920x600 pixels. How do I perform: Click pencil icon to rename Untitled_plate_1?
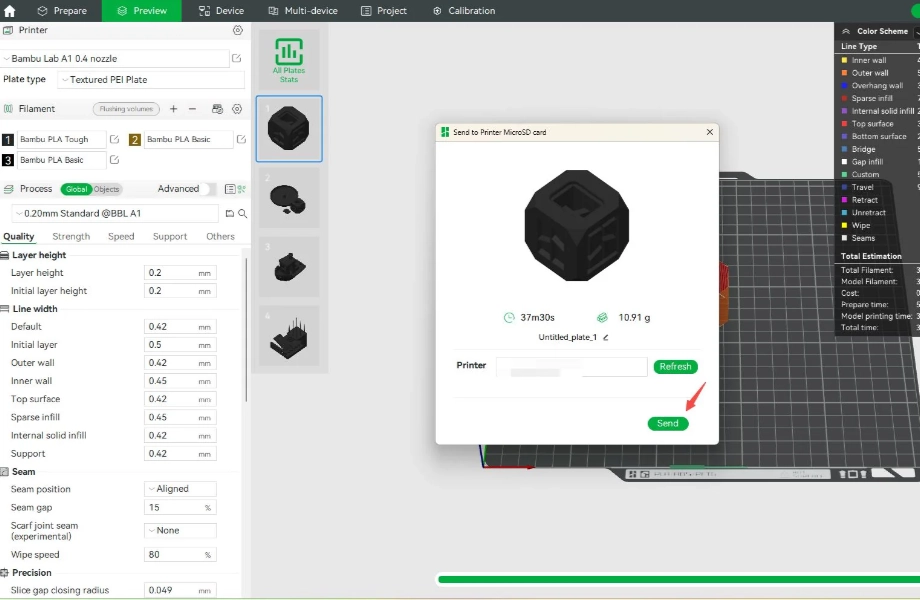click(606, 338)
